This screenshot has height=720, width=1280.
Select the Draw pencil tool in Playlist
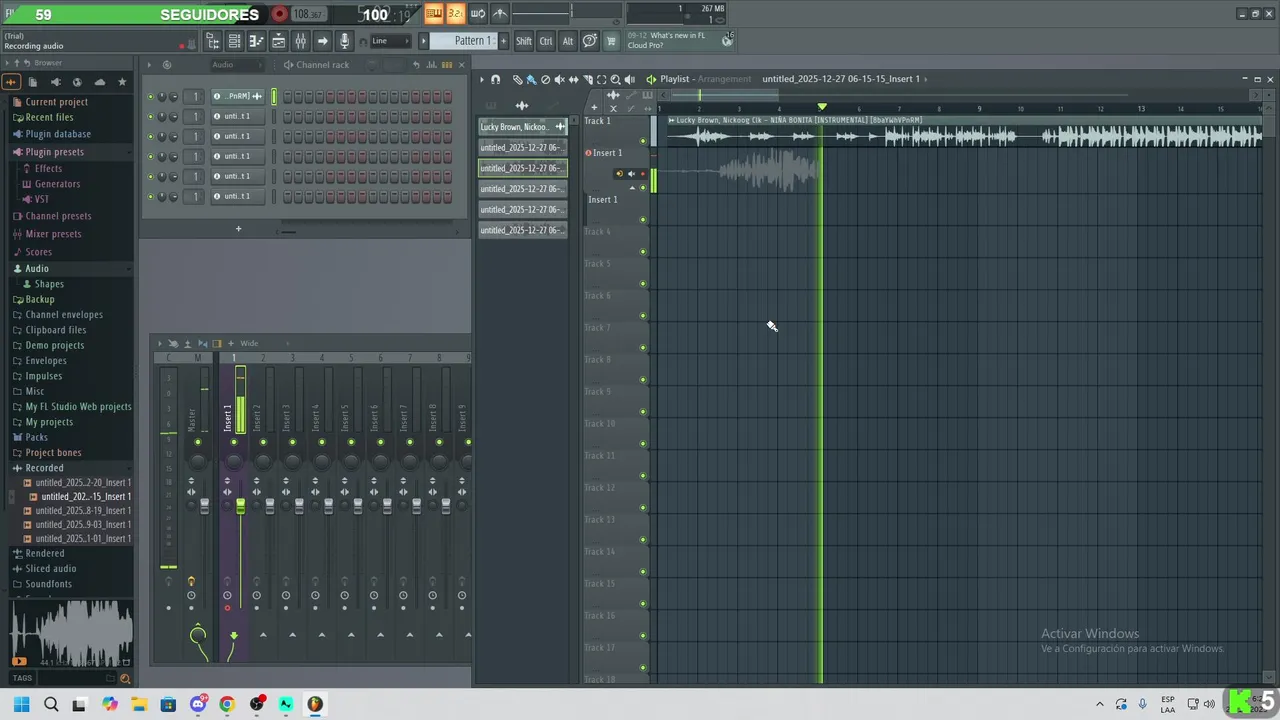[x=517, y=79]
